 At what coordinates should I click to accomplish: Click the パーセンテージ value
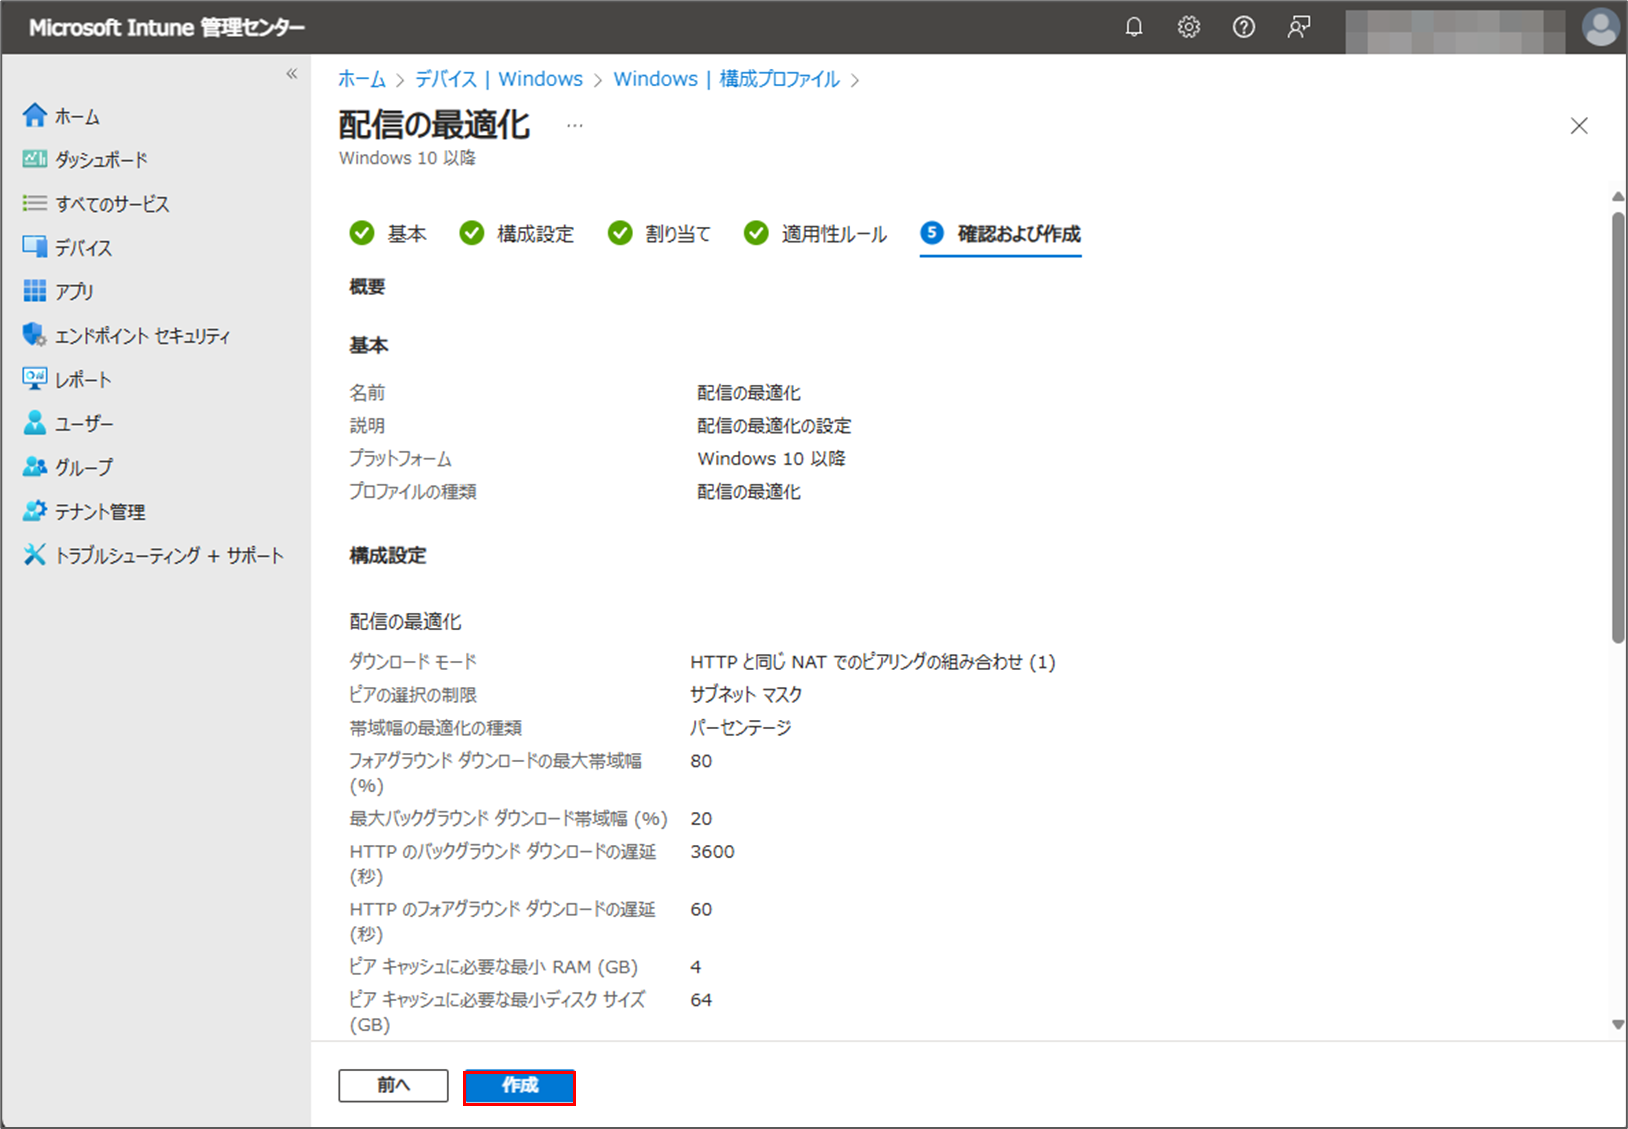pyautogui.click(x=741, y=728)
